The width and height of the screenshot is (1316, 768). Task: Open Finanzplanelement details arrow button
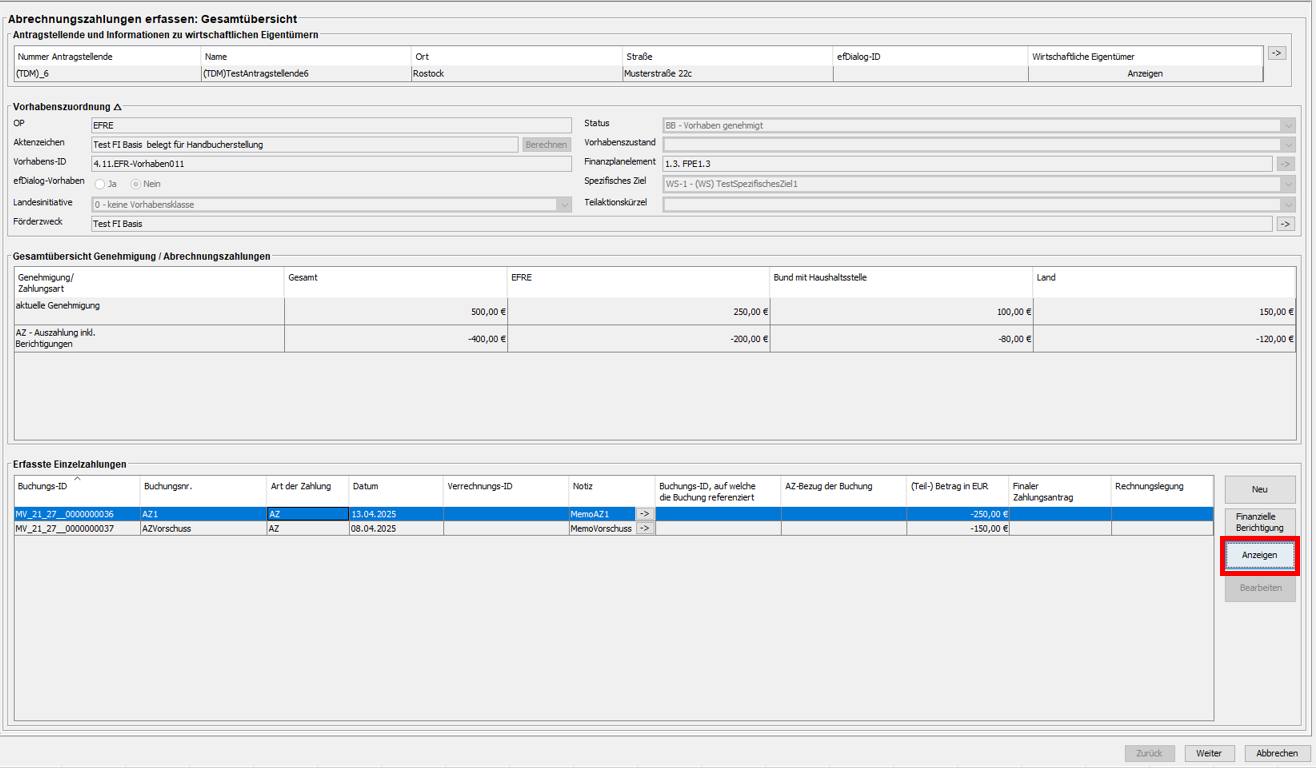(x=1286, y=164)
